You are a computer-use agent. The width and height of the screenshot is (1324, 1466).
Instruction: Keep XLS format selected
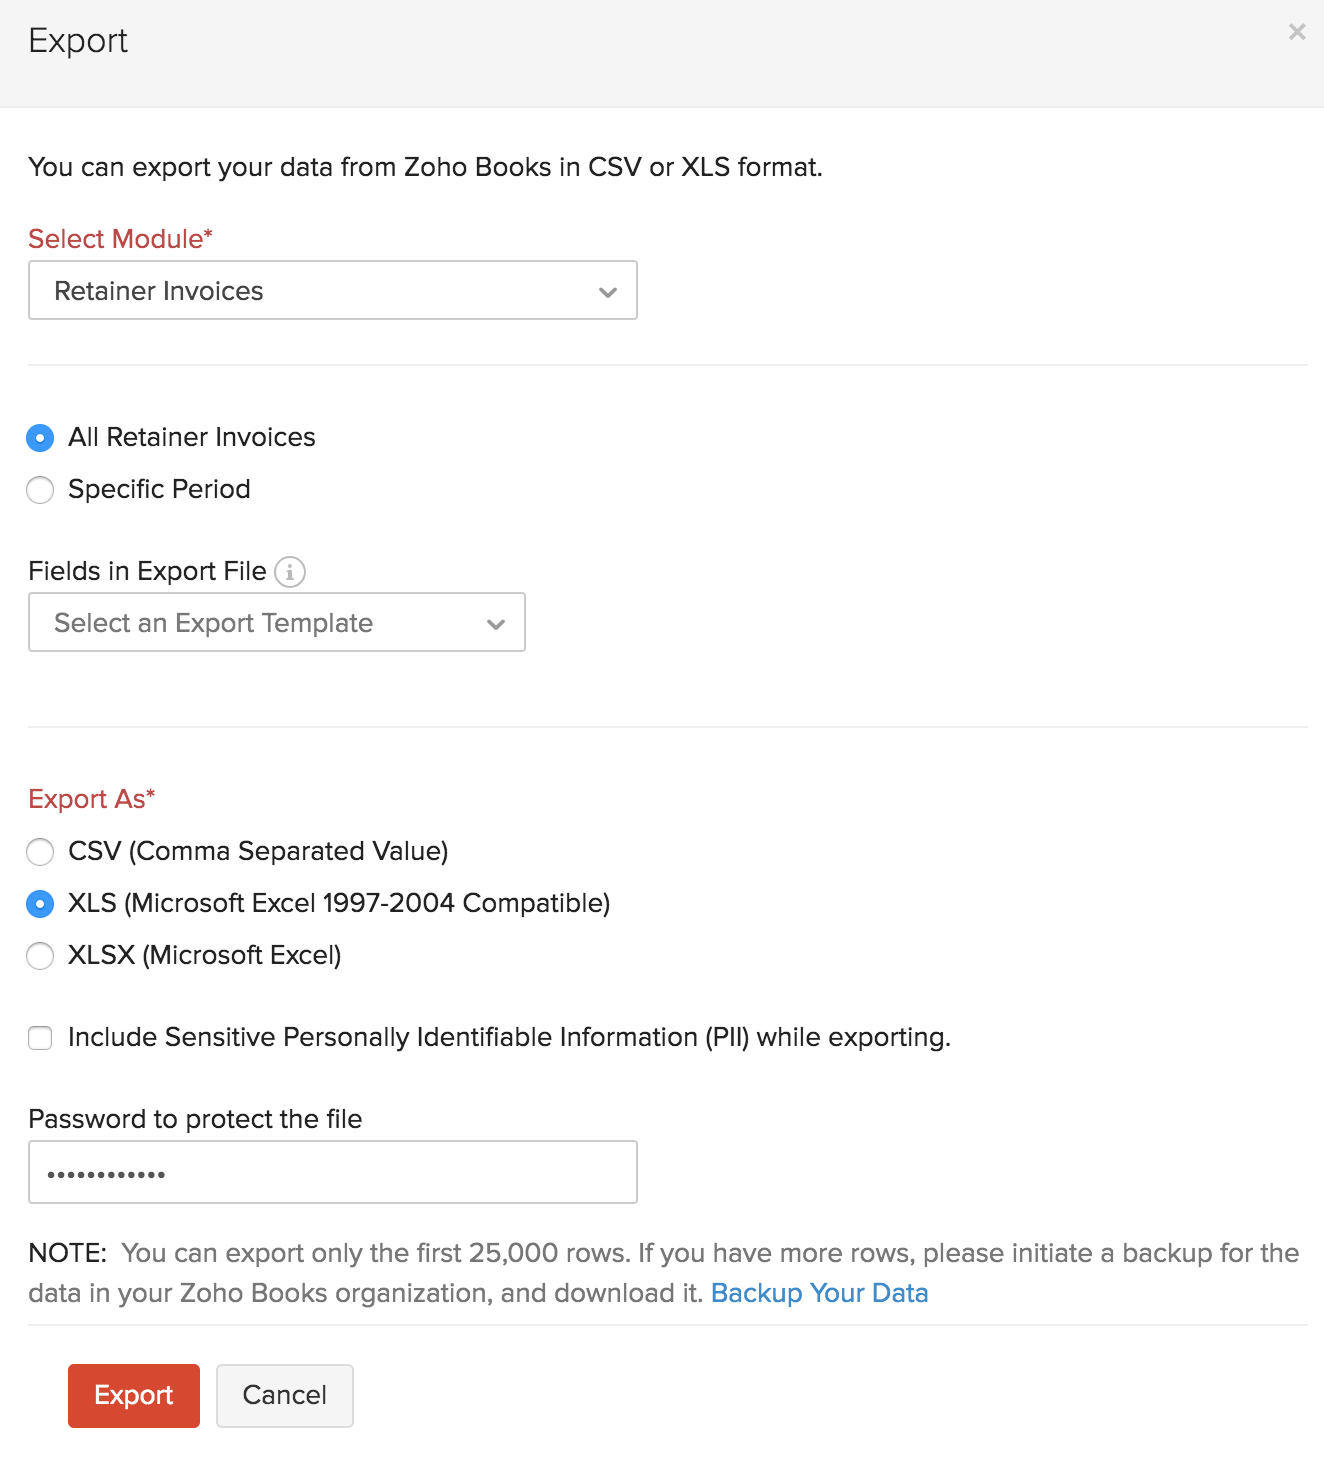[x=40, y=904]
